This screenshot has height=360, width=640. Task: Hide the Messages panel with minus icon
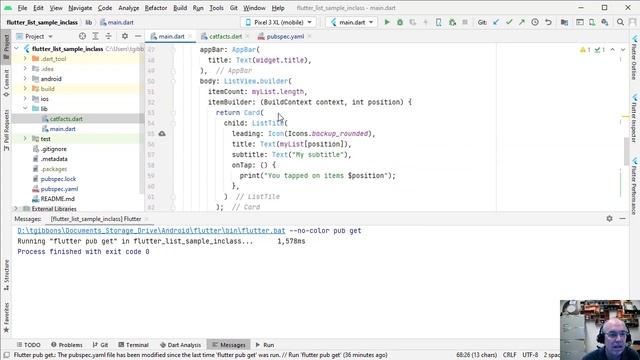point(622,219)
